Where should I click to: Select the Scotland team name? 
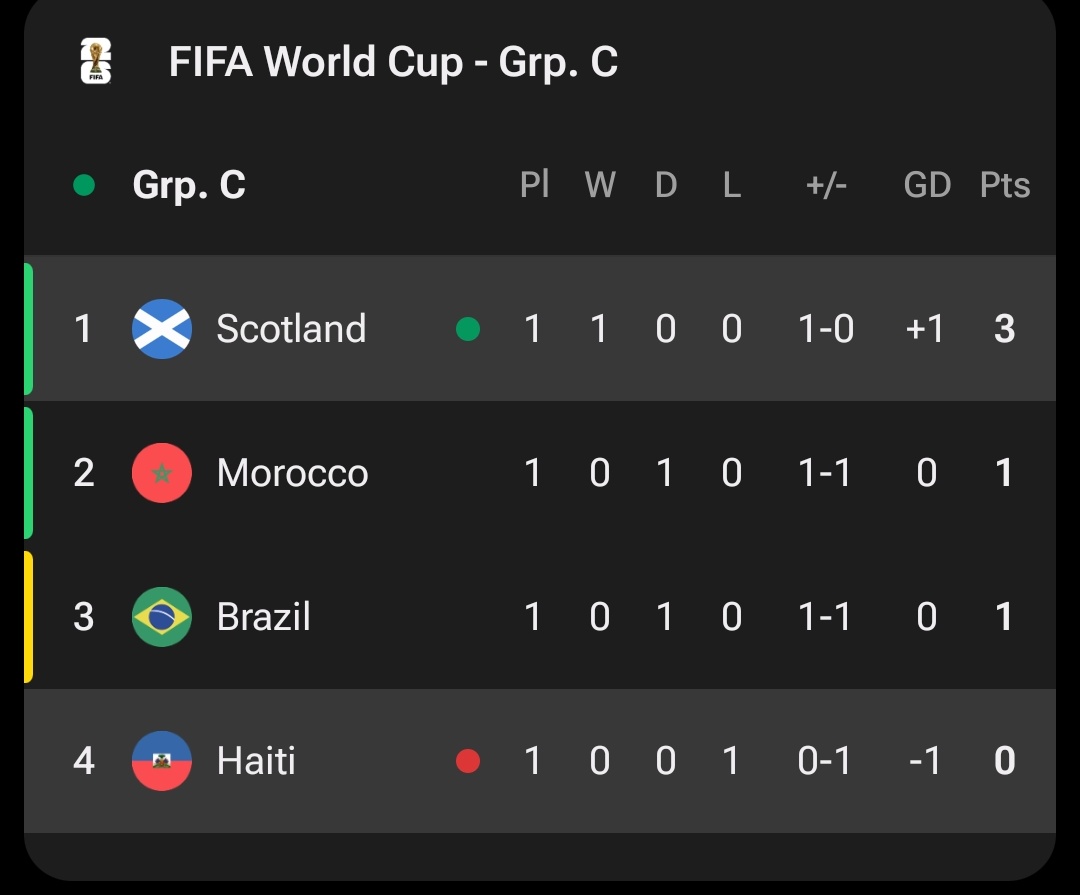(291, 329)
